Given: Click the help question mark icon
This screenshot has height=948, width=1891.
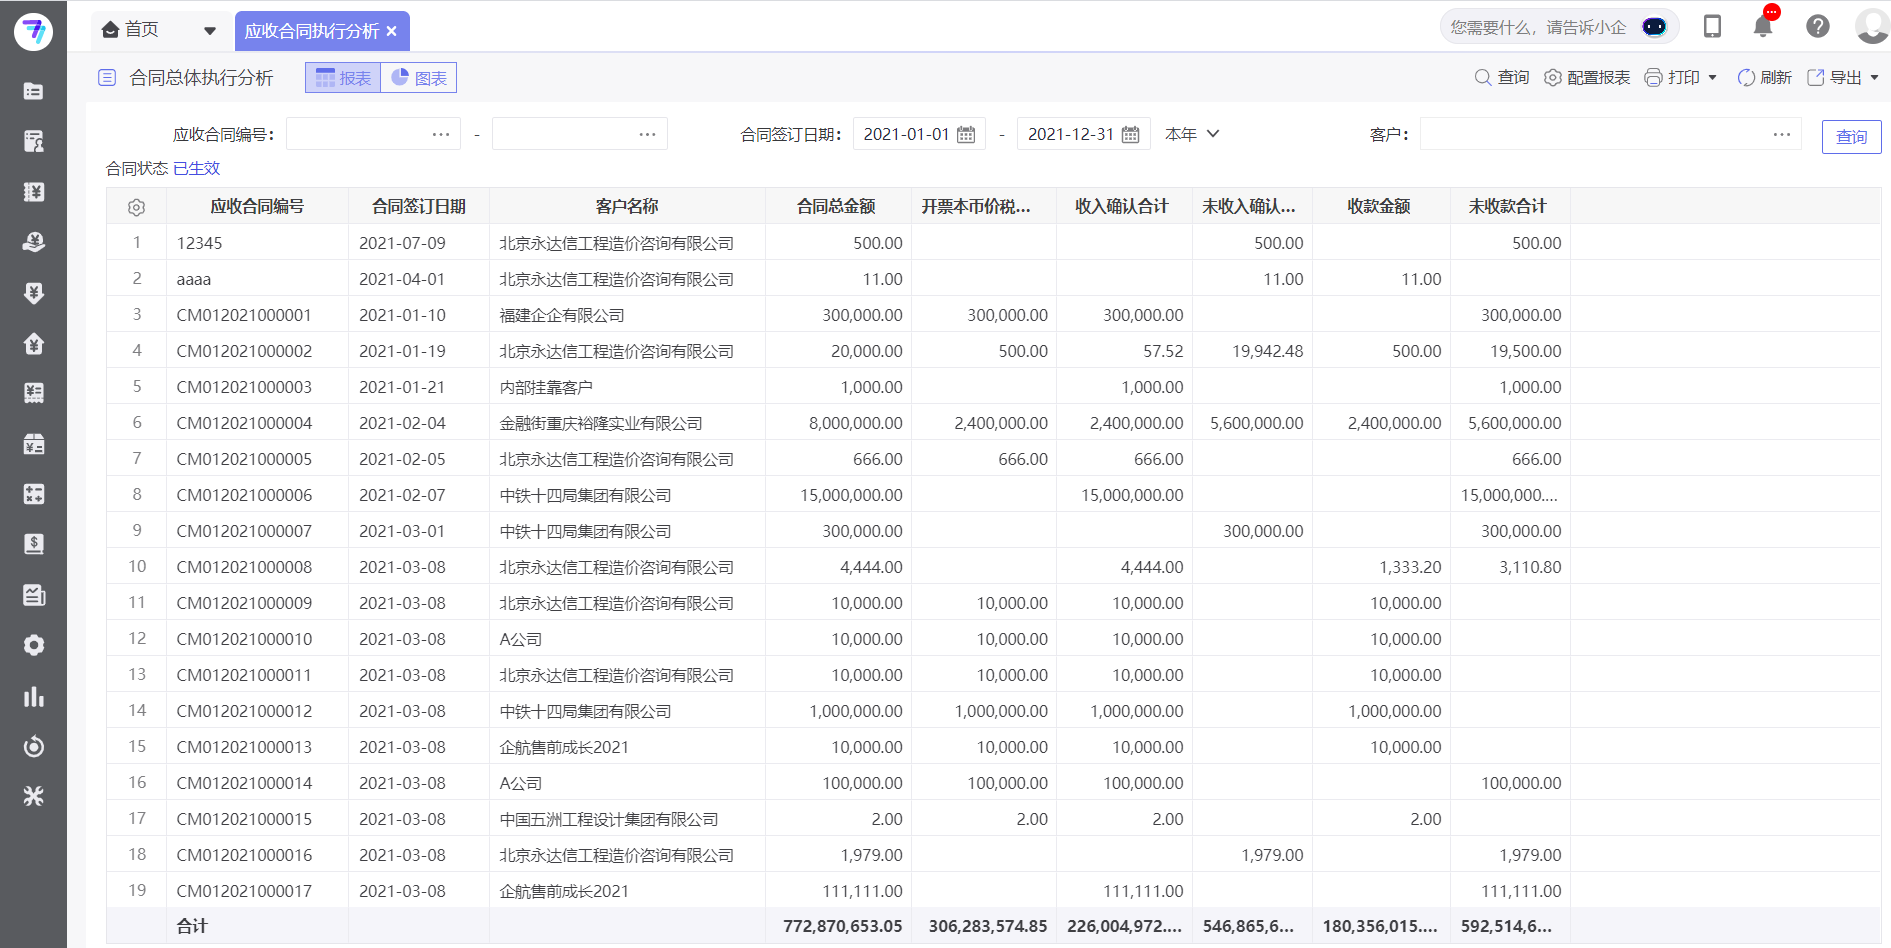Looking at the screenshot, I should point(1817,26).
